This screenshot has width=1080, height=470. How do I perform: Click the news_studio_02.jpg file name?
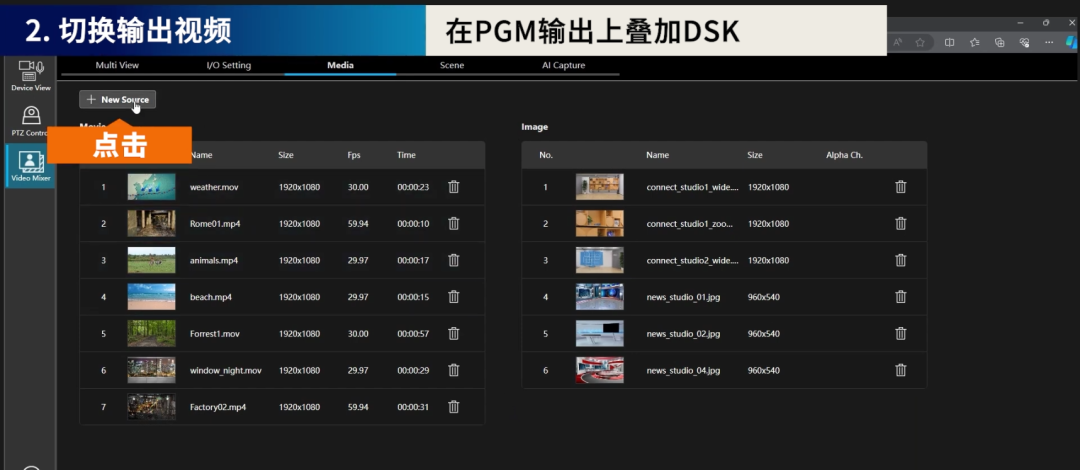pos(683,334)
